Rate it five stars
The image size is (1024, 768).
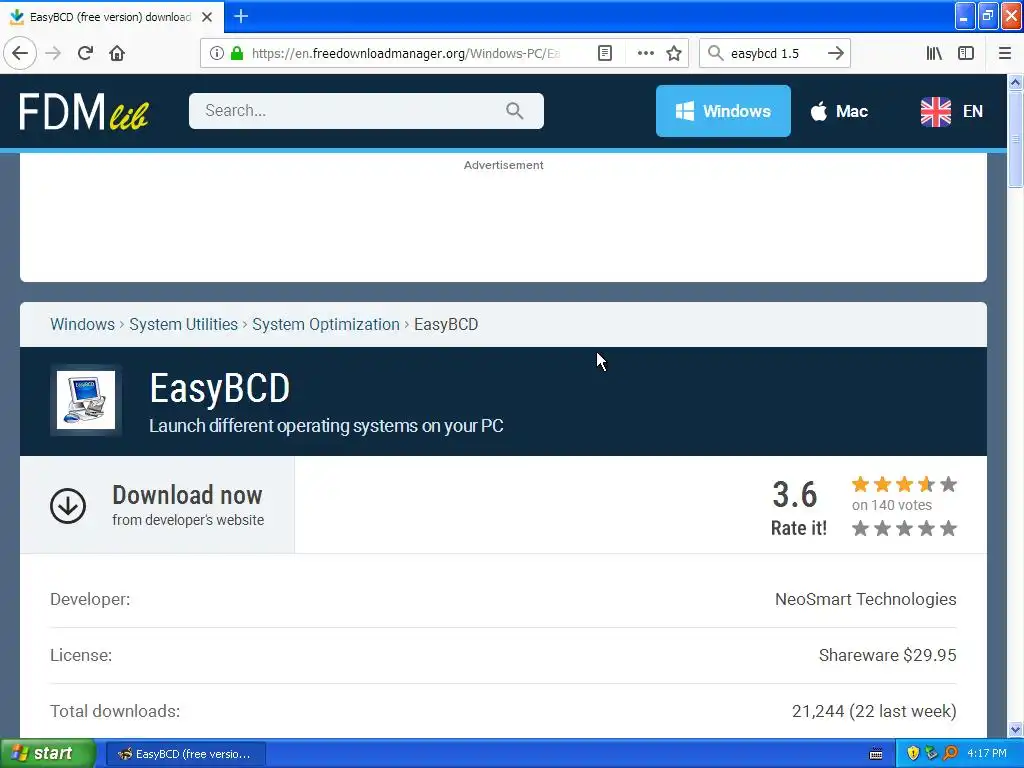[948, 528]
